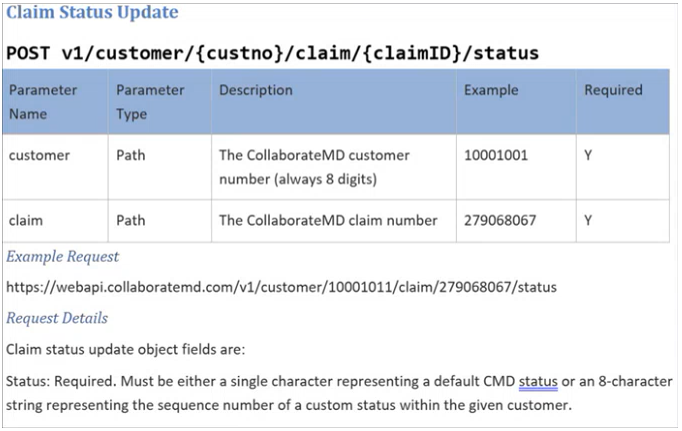682x431 pixels.
Task: Click the CollaborateMD claim number description
Action: [328, 221]
